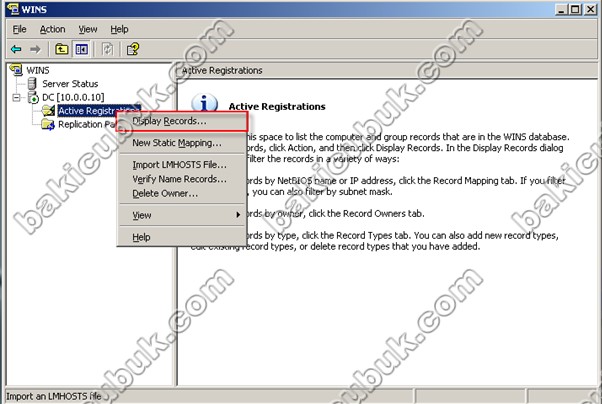Screen dimensions: 602x404
Task: Click the Up one level folder icon
Action: point(61,49)
